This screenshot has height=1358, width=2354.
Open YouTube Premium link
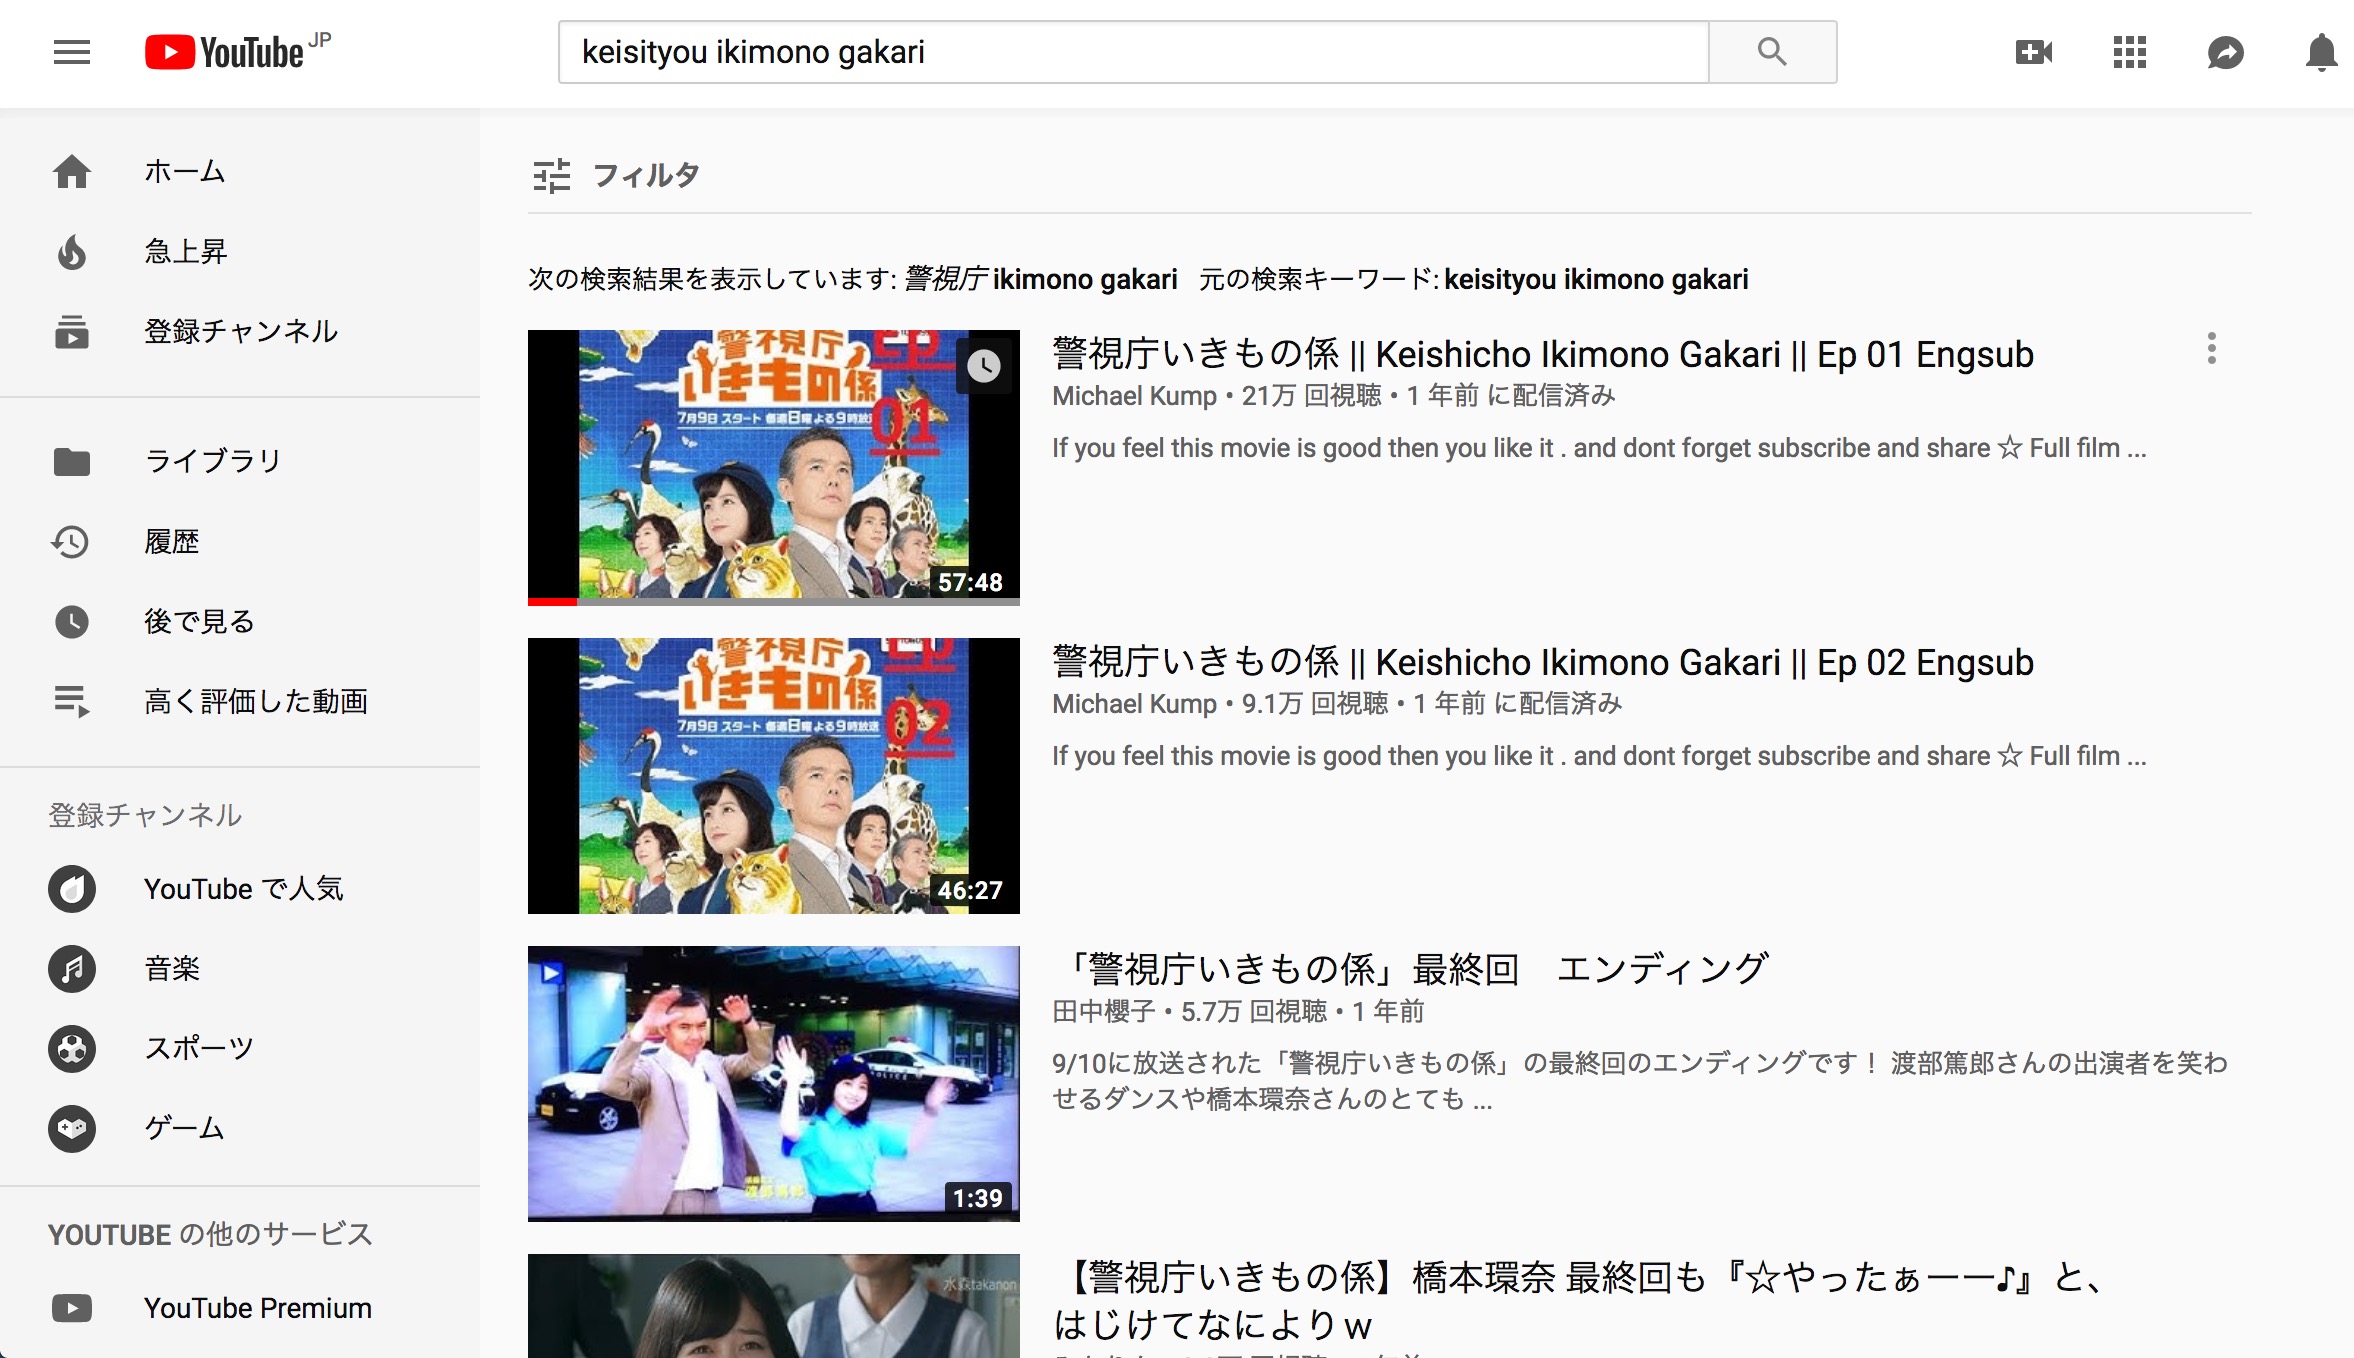coord(240,1308)
